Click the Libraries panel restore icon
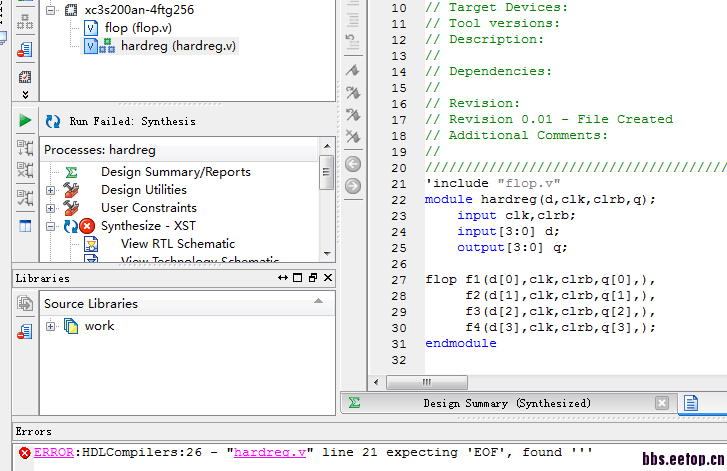The width and height of the screenshot is (727, 471). click(313, 278)
